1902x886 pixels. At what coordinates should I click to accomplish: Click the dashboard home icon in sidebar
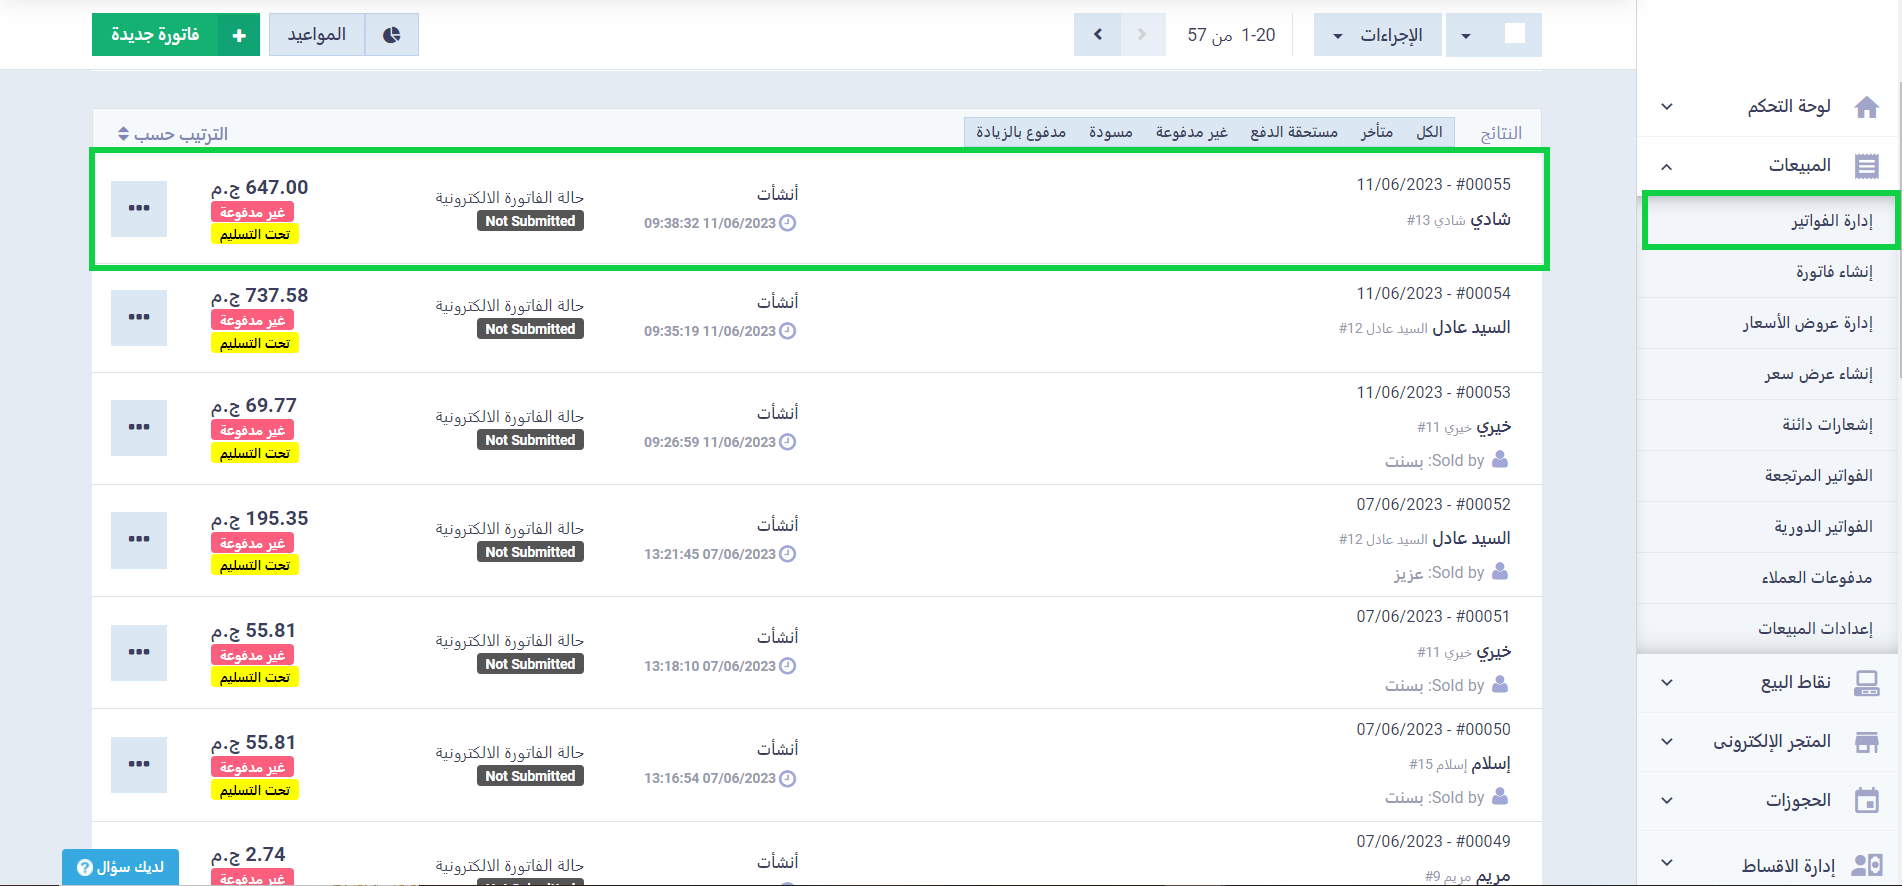coord(1866,107)
